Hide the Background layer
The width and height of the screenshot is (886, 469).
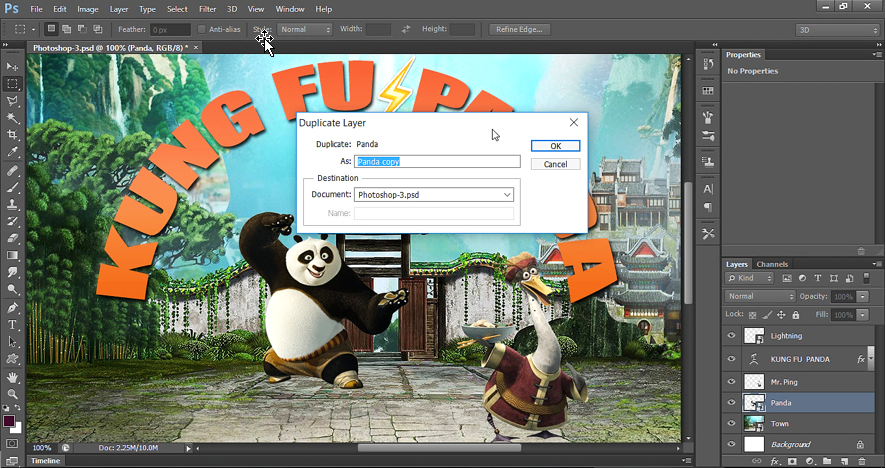click(x=731, y=444)
